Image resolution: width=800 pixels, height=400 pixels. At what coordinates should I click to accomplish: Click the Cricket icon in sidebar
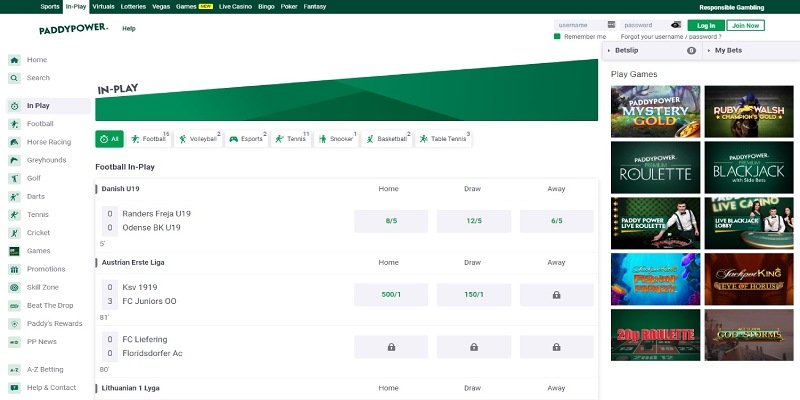(14, 233)
